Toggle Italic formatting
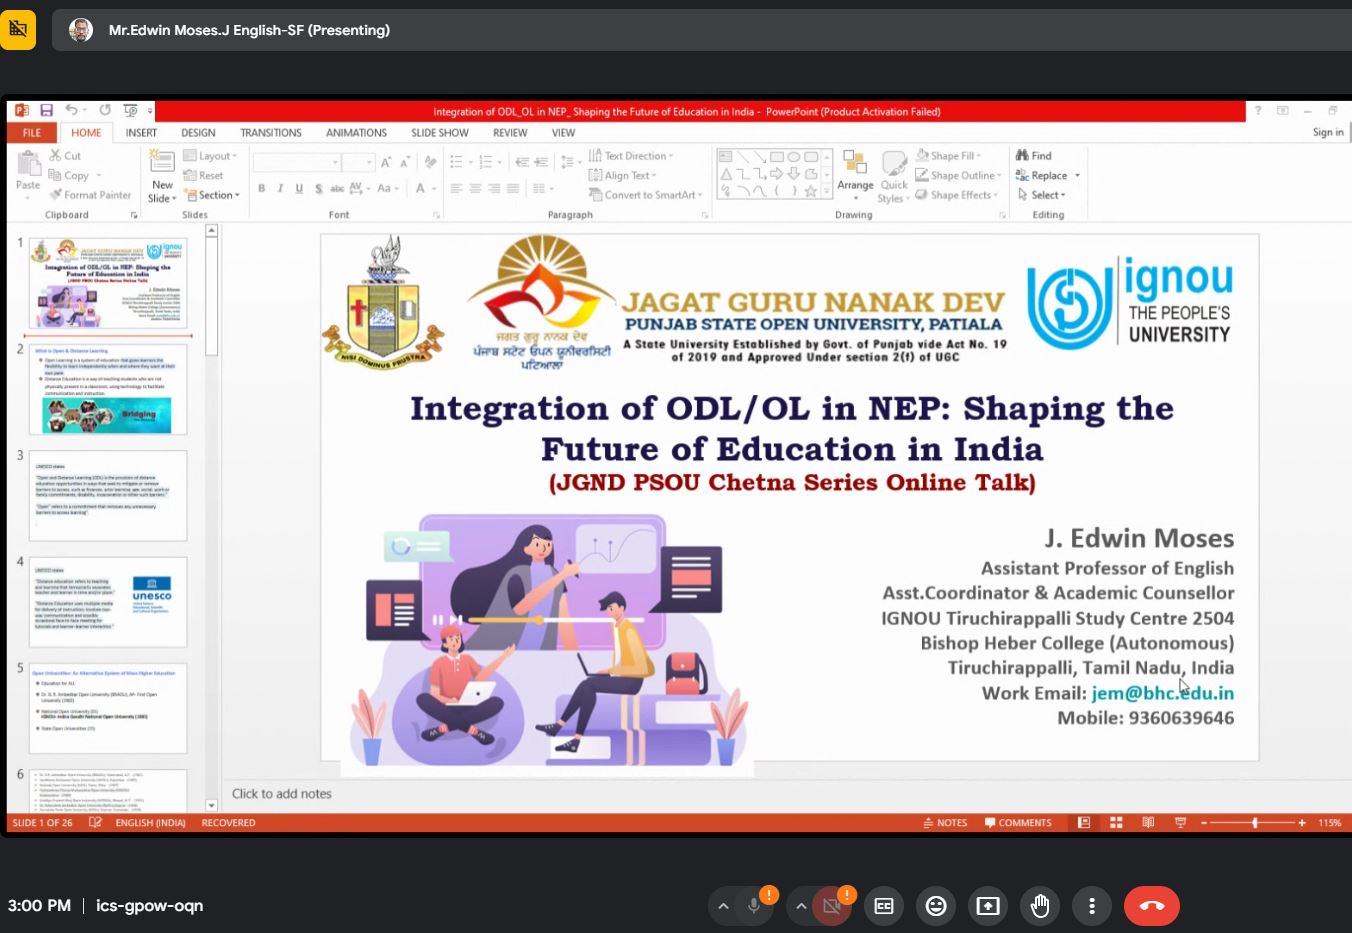This screenshot has width=1352, height=933. [x=280, y=188]
